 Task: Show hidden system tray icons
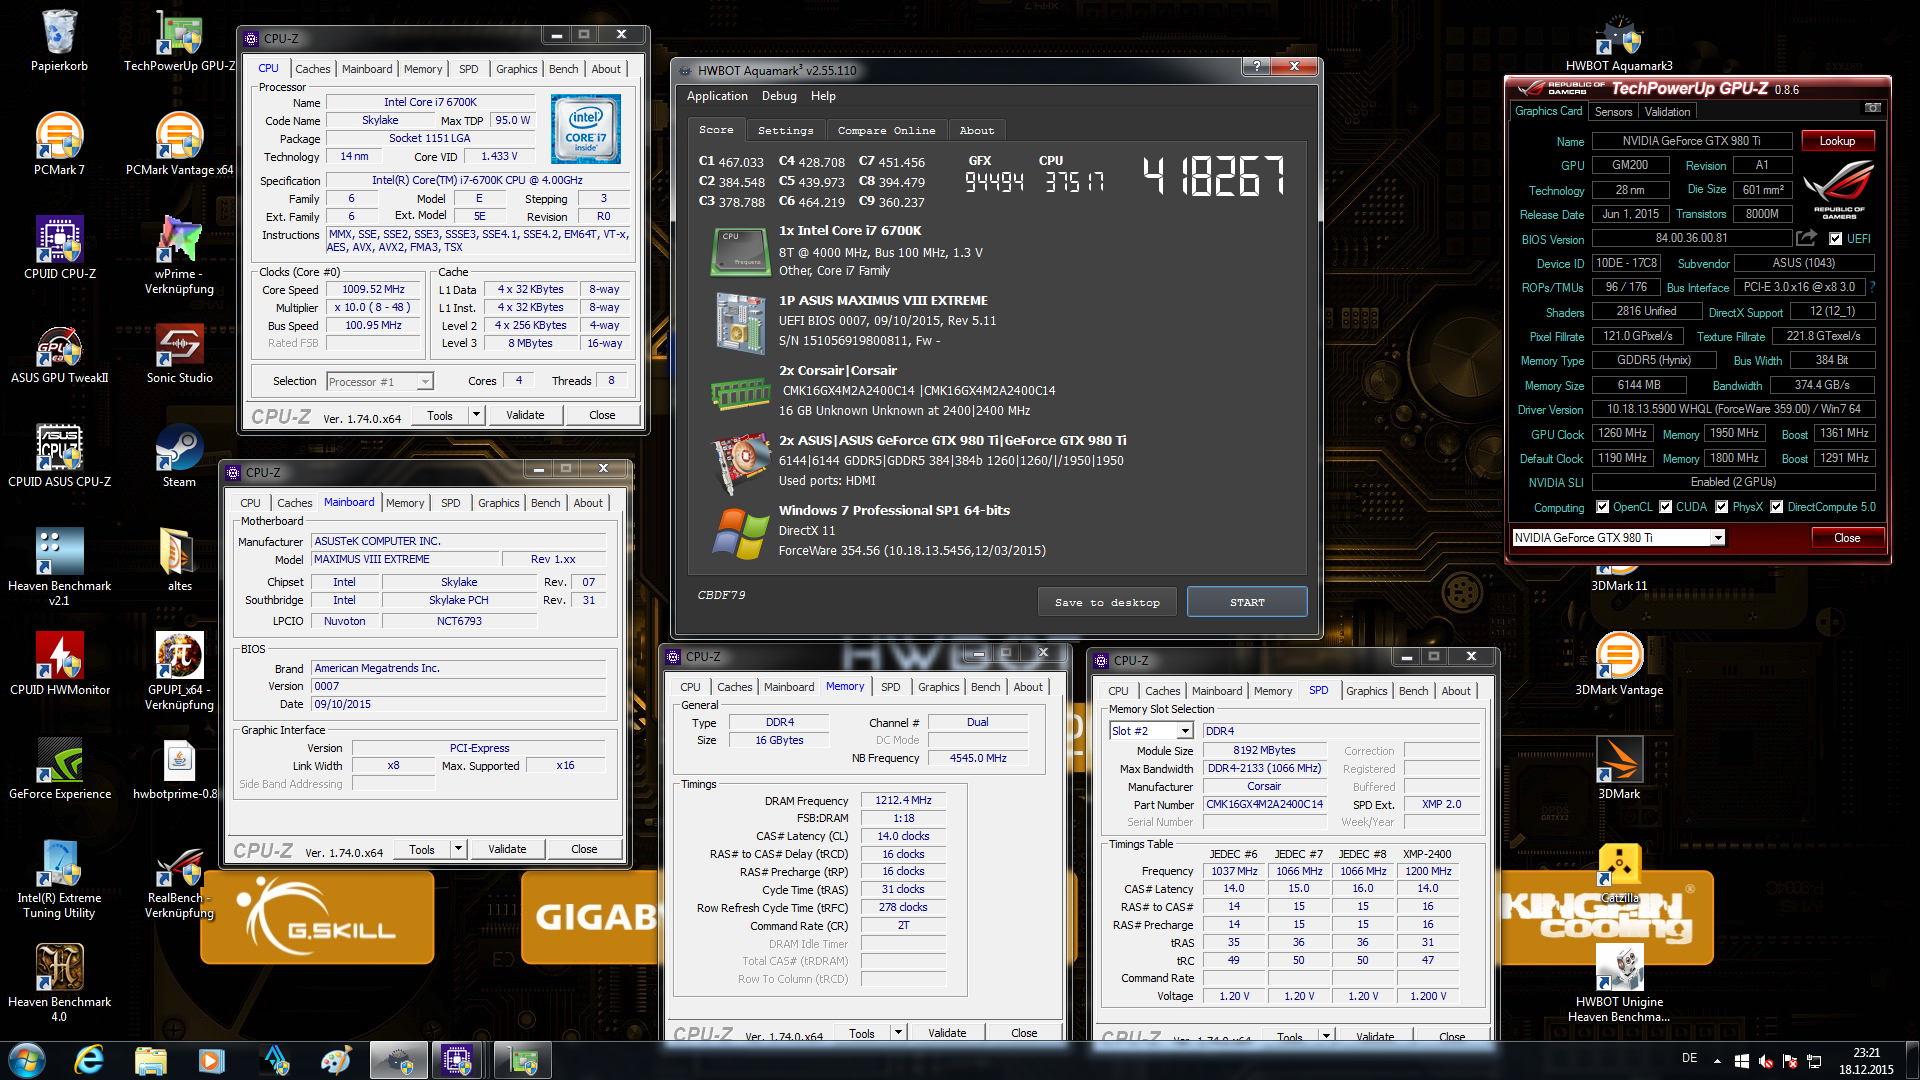1717,1061
